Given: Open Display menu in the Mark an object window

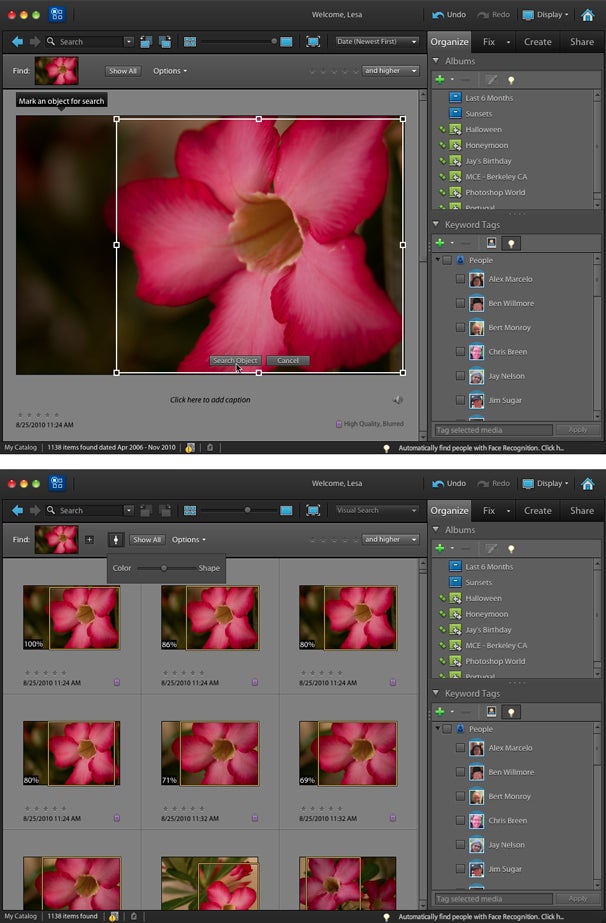Looking at the screenshot, I should pyautogui.click(x=545, y=15).
